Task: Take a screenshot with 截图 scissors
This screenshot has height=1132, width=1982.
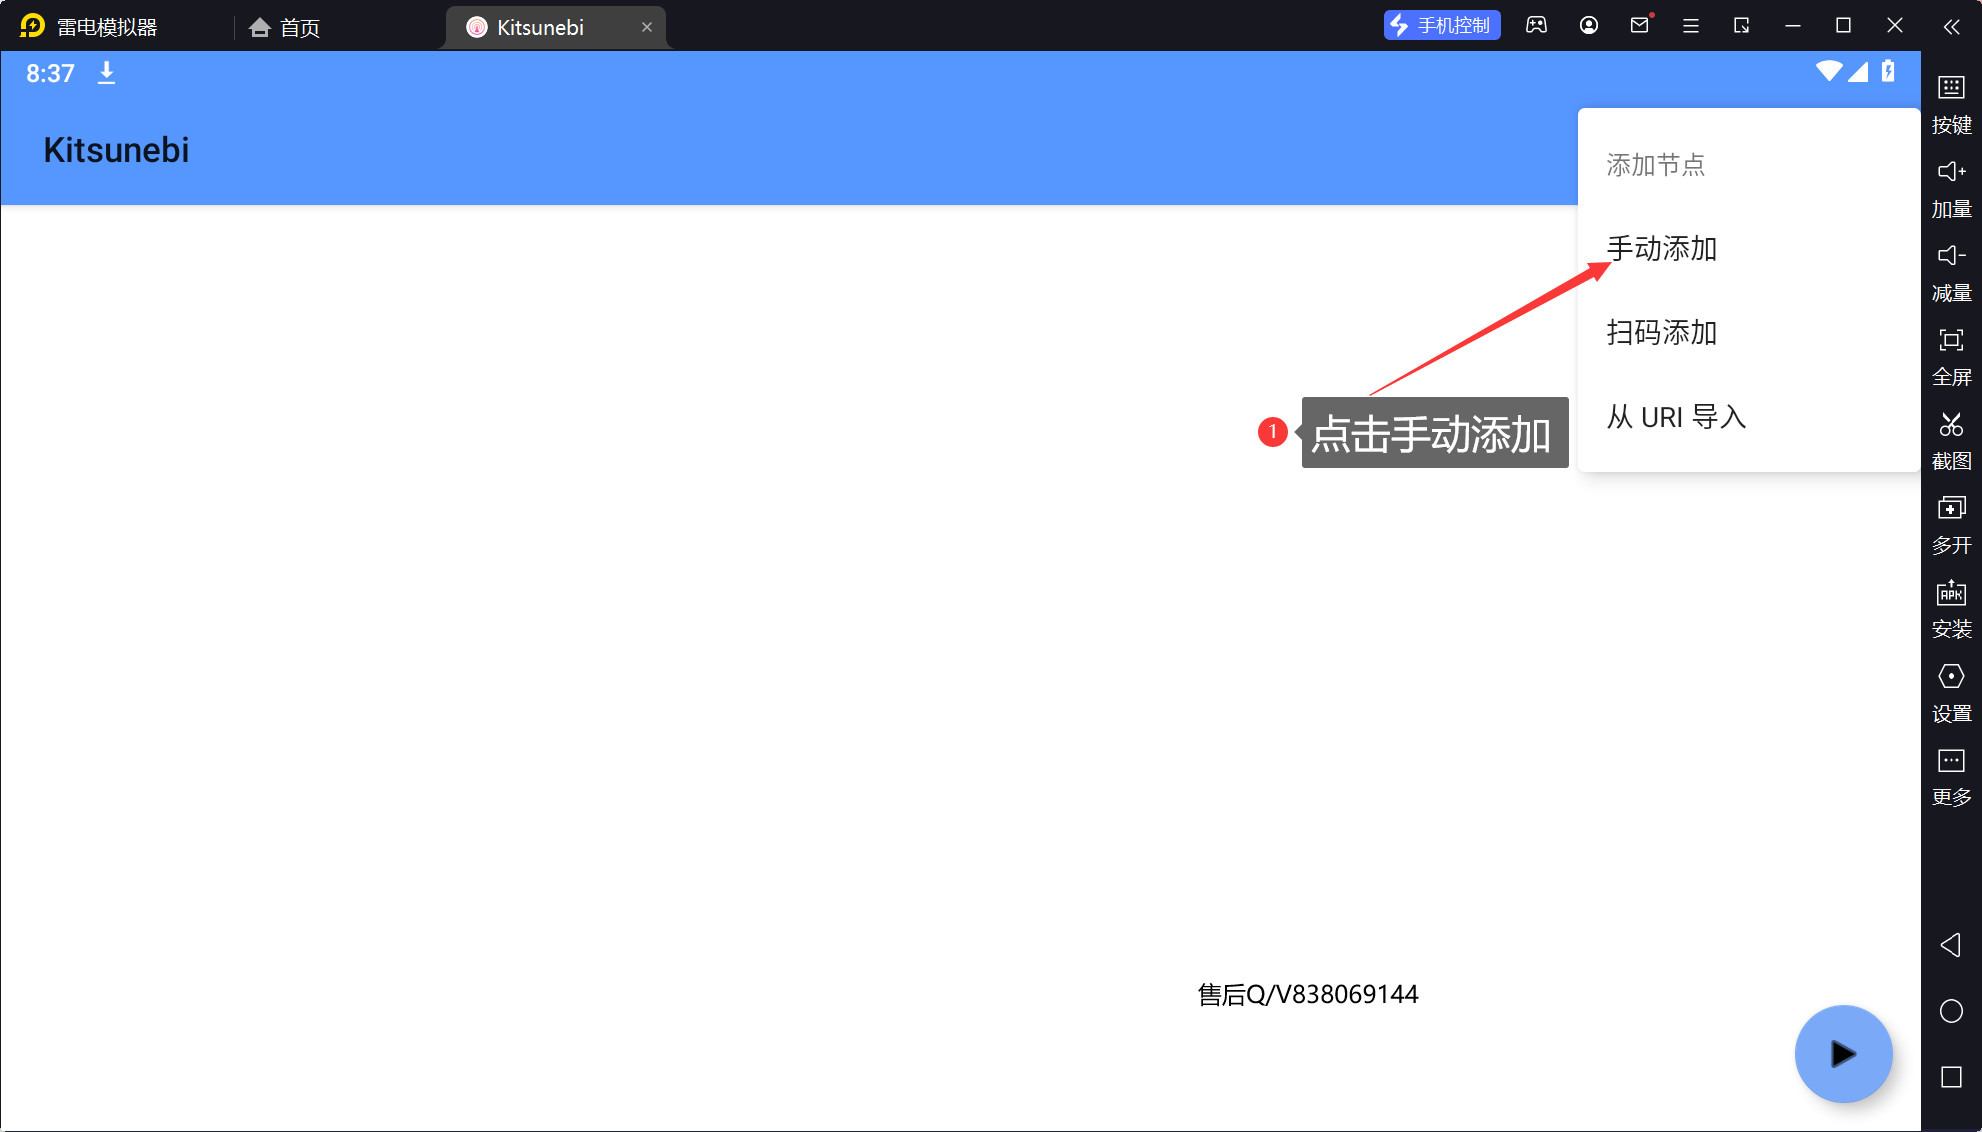Action: pyautogui.click(x=1950, y=438)
